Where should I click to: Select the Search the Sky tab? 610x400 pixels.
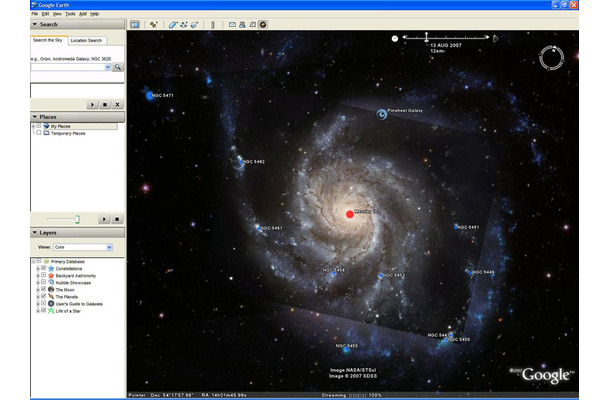click(47, 40)
